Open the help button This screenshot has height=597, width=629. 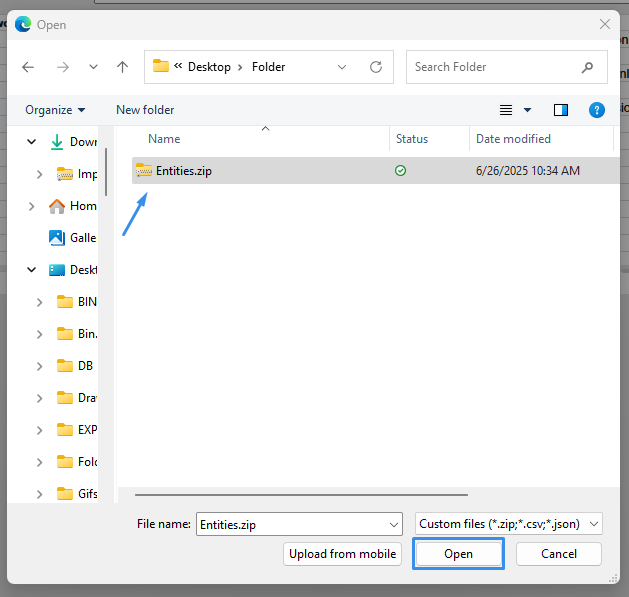tap(597, 110)
